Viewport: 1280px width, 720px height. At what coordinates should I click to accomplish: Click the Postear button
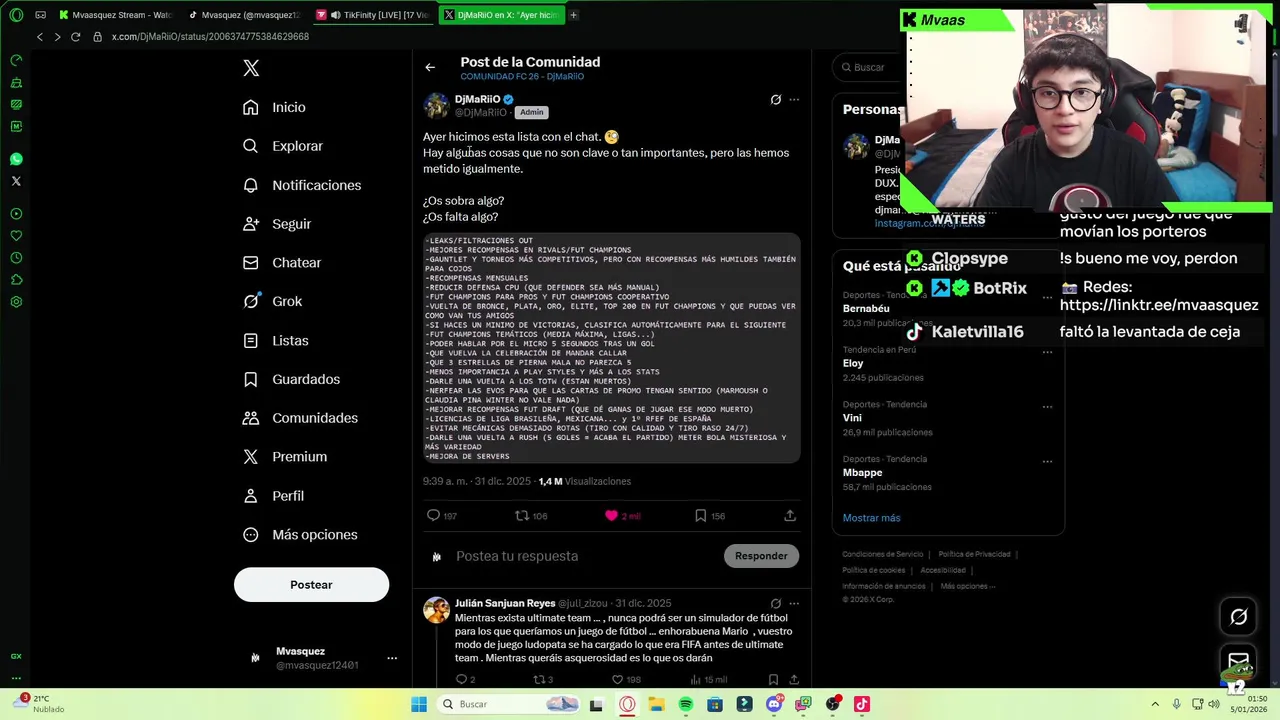(x=311, y=585)
